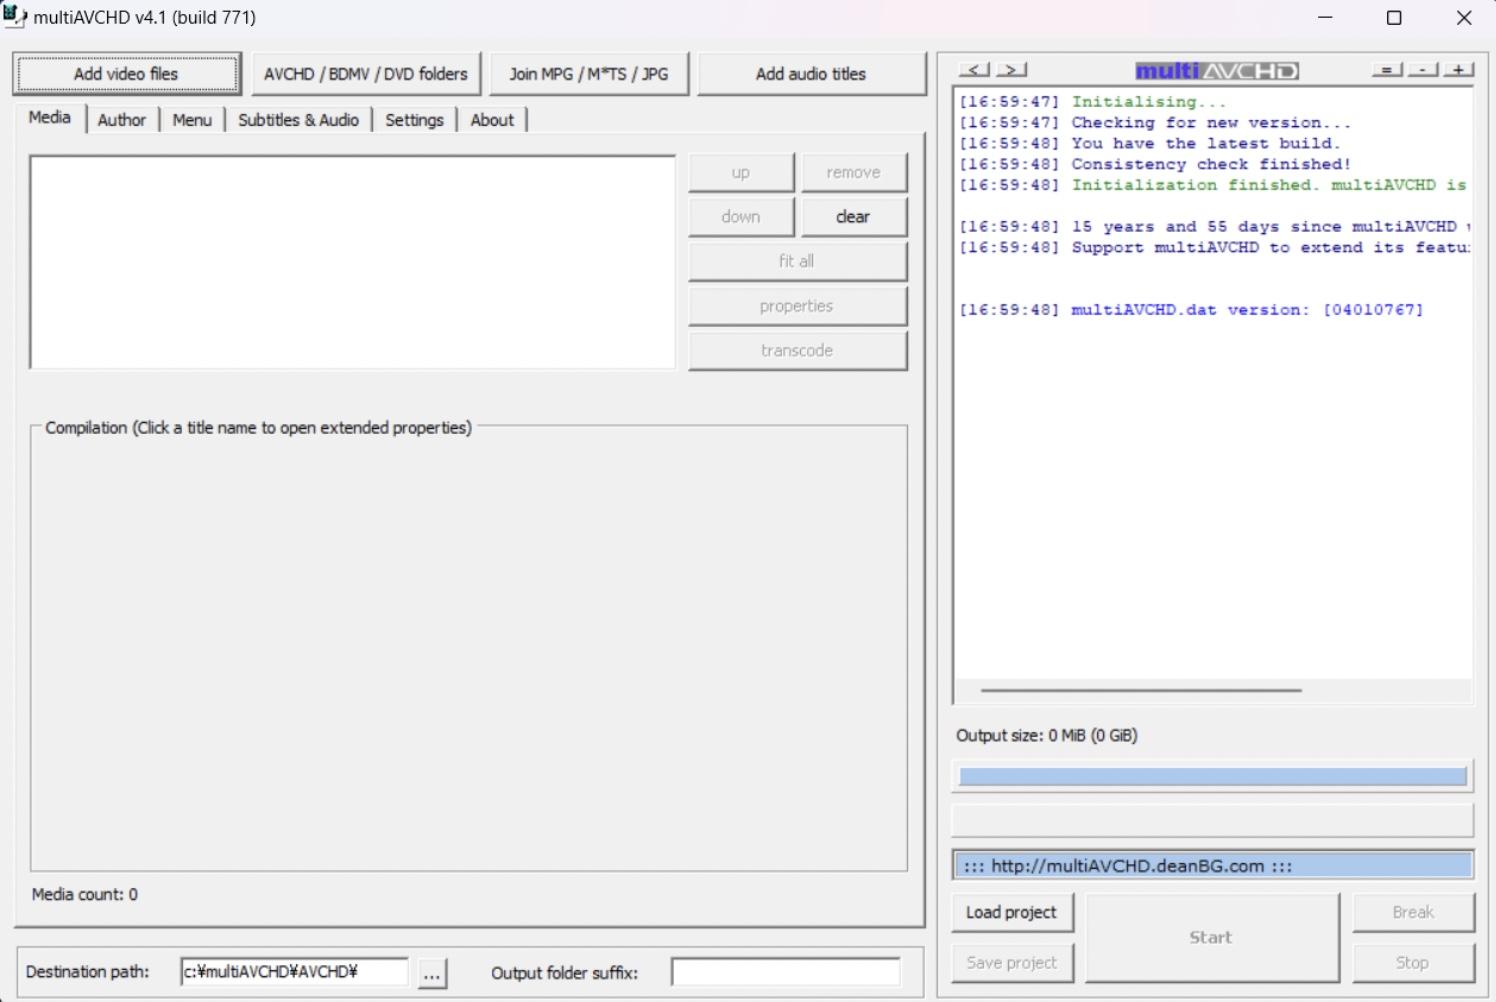Click Join MPG / M*TS / JPG button
The width and height of the screenshot is (1496, 1002).
click(x=589, y=74)
